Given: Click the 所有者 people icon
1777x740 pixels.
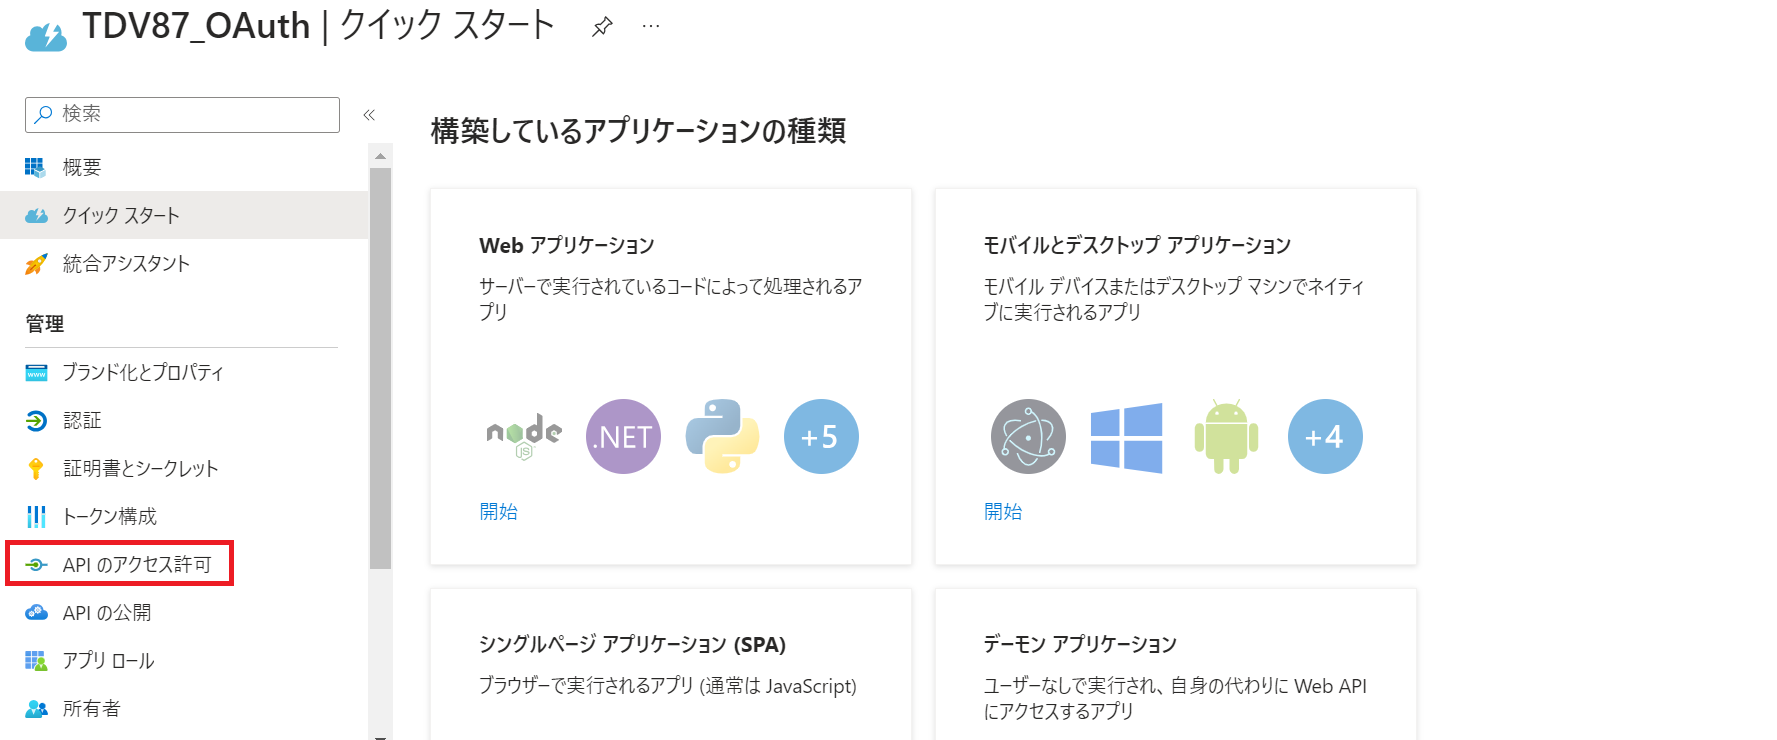Looking at the screenshot, I should click(x=36, y=709).
